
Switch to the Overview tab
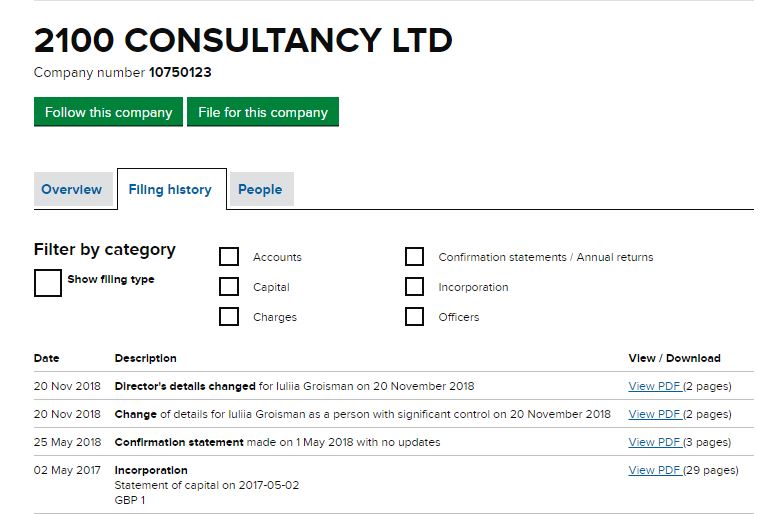(71, 190)
